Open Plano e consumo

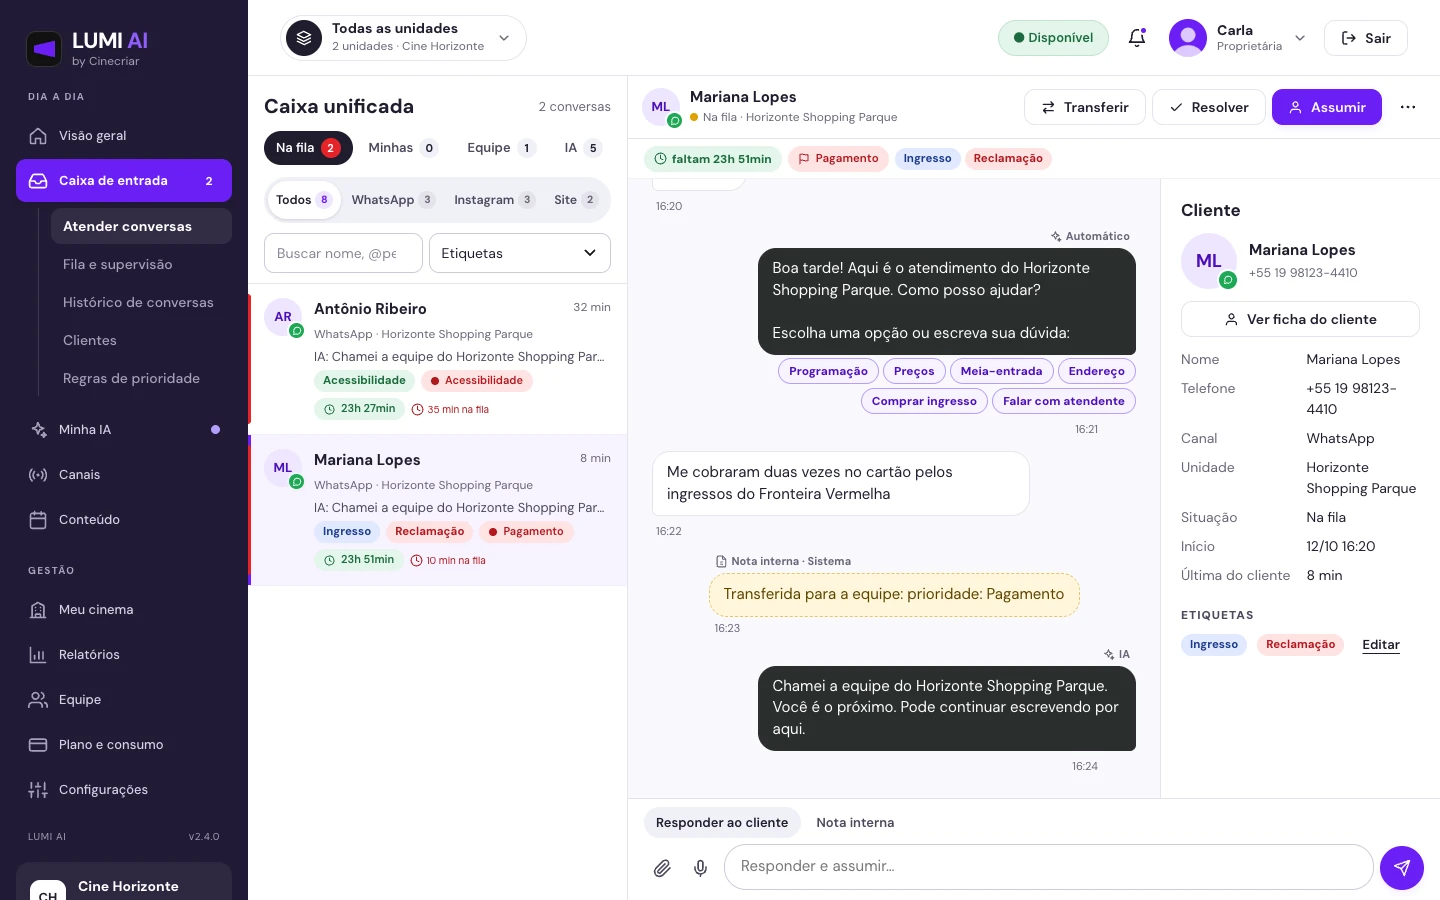(x=124, y=745)
